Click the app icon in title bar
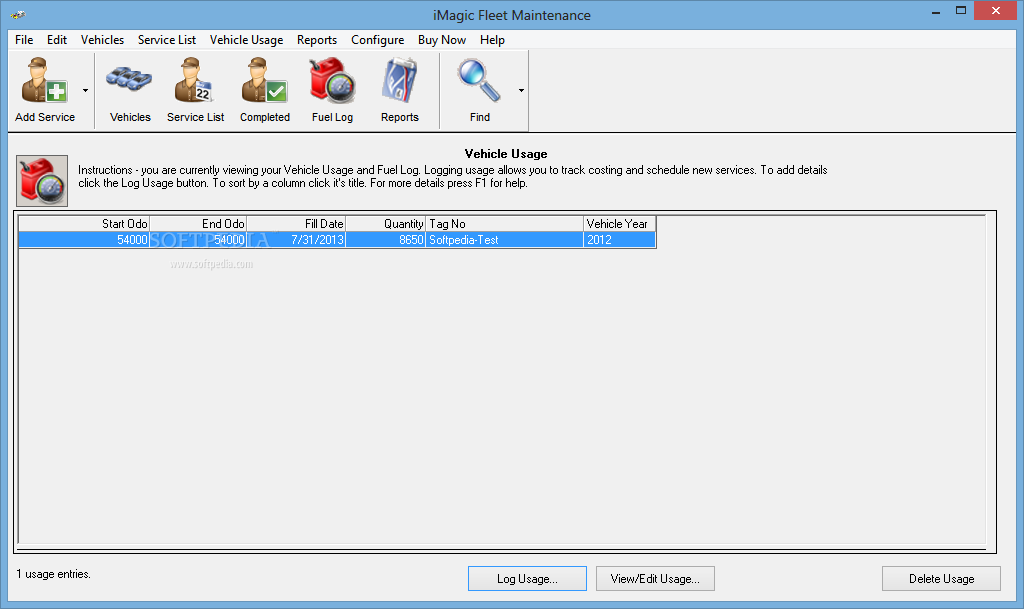This screenshot has width=1024, height=609. 18,14
